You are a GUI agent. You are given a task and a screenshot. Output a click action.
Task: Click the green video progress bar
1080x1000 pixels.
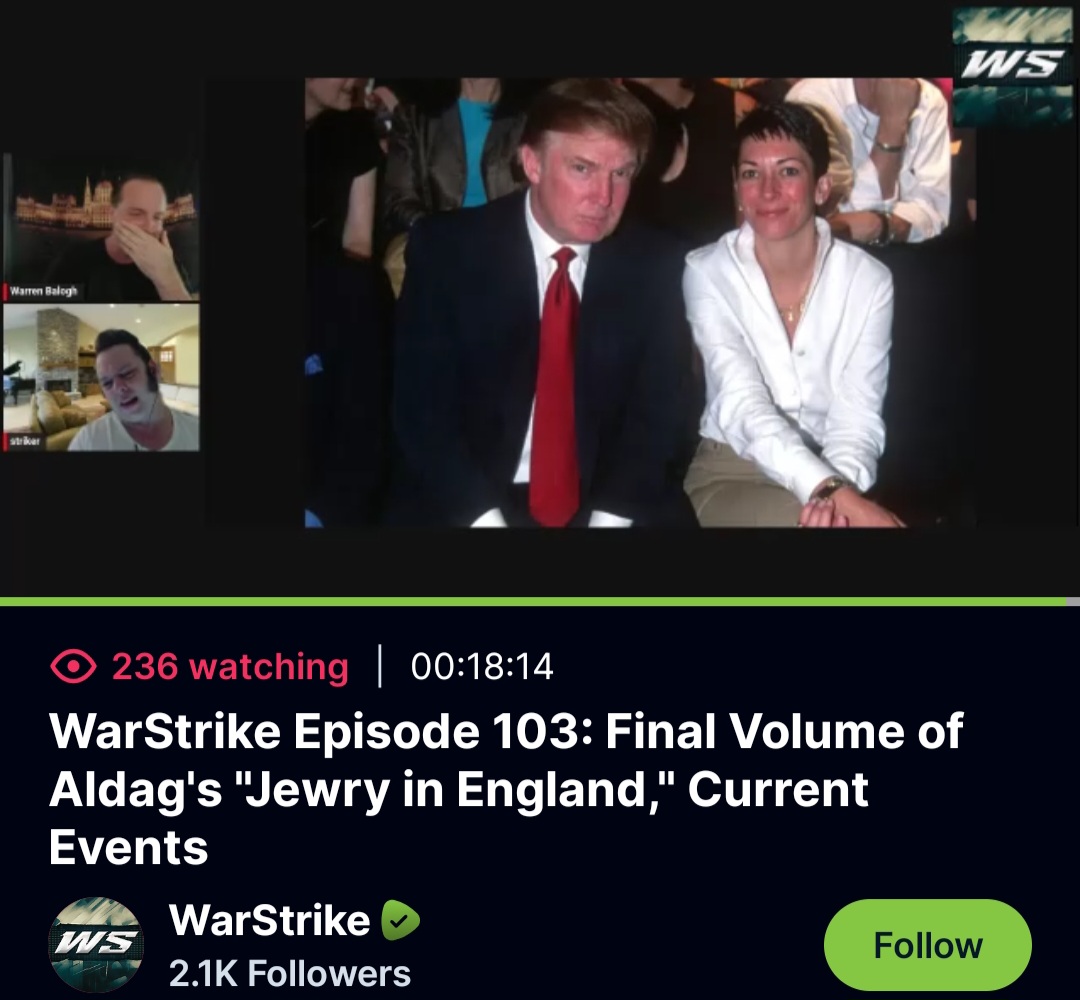click(x=532, y=602)
